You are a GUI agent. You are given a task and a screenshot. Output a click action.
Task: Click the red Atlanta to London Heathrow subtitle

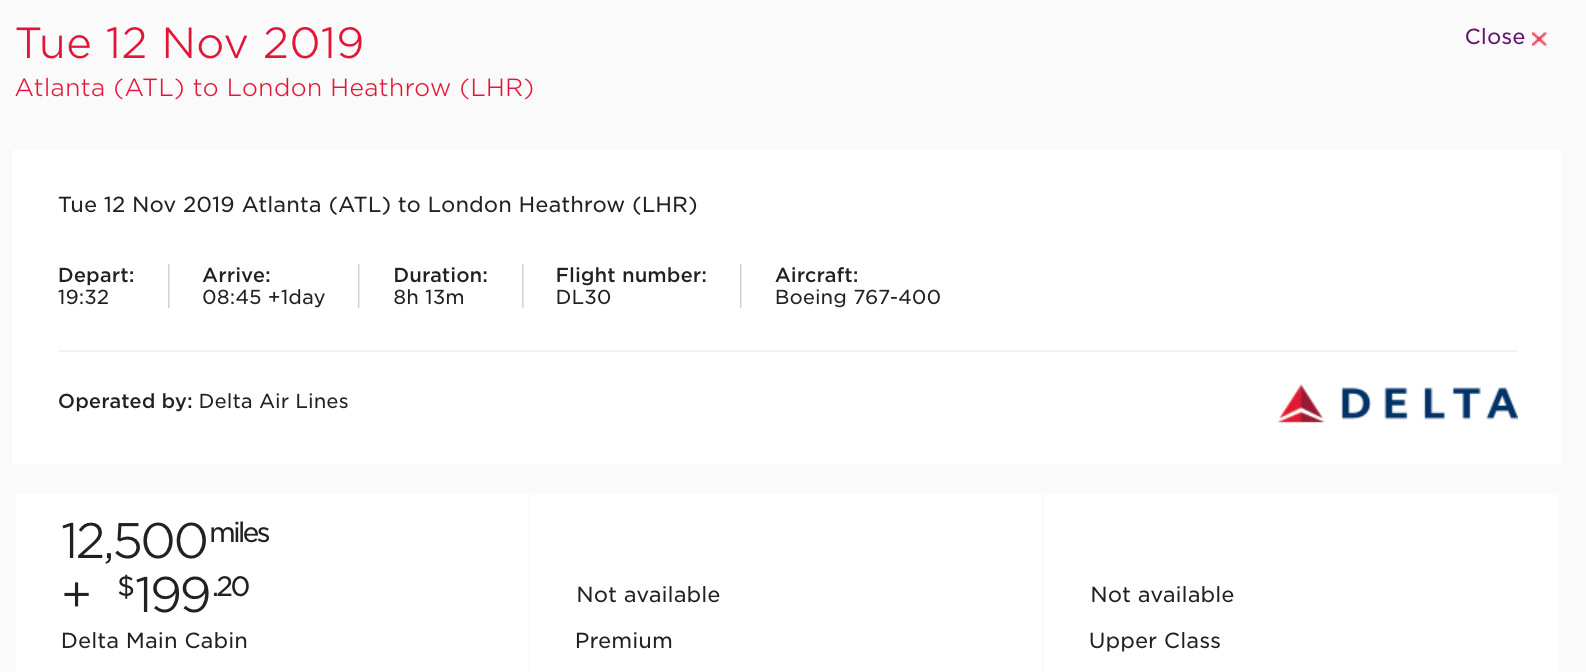tap(274, 88)
